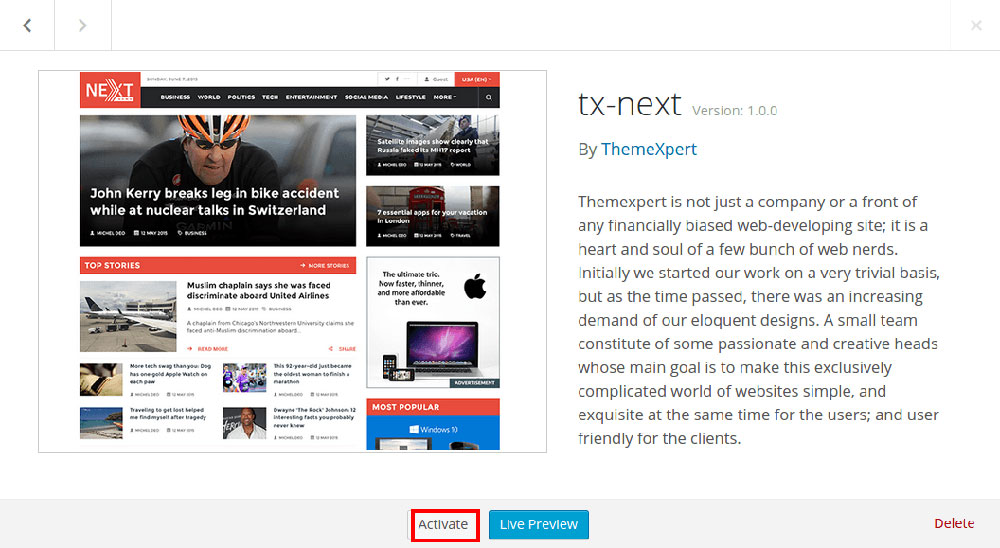Activate the tx-next theme

pos(443,524)
